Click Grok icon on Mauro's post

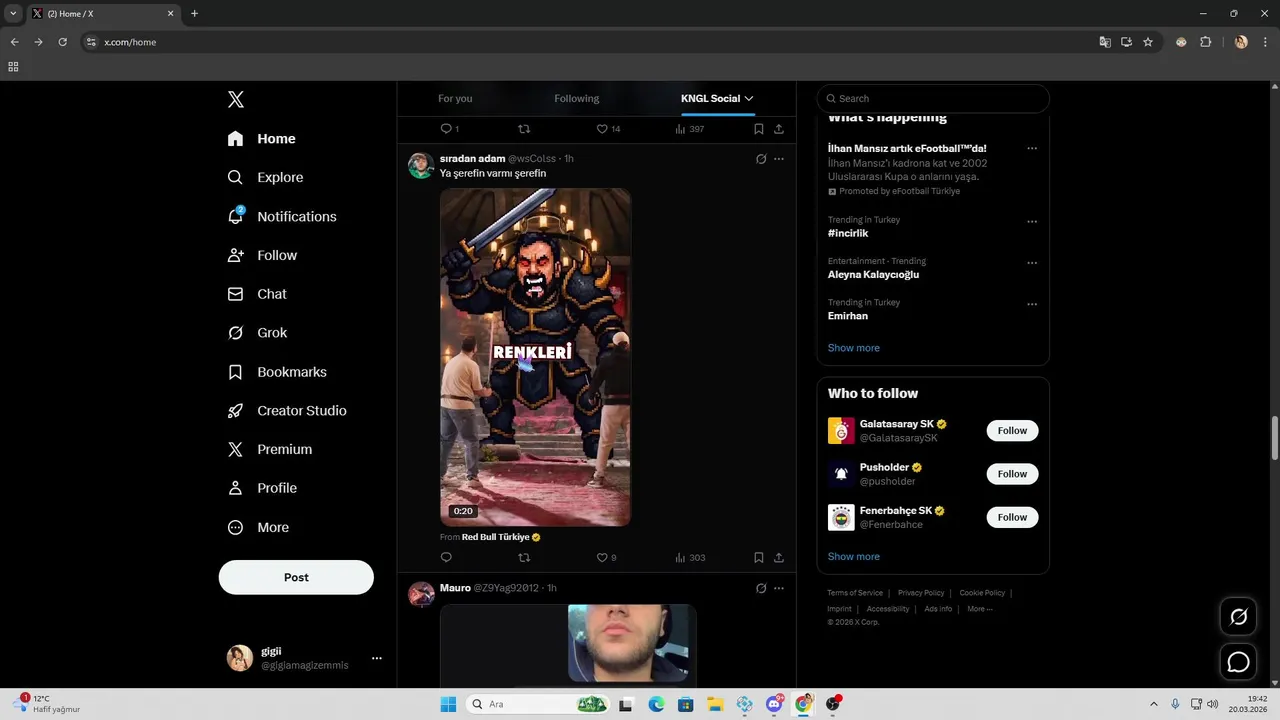coord(761,588)
